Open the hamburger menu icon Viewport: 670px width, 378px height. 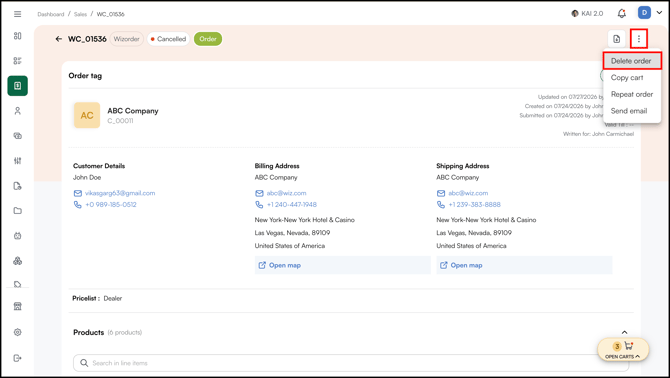pos(18,14)
